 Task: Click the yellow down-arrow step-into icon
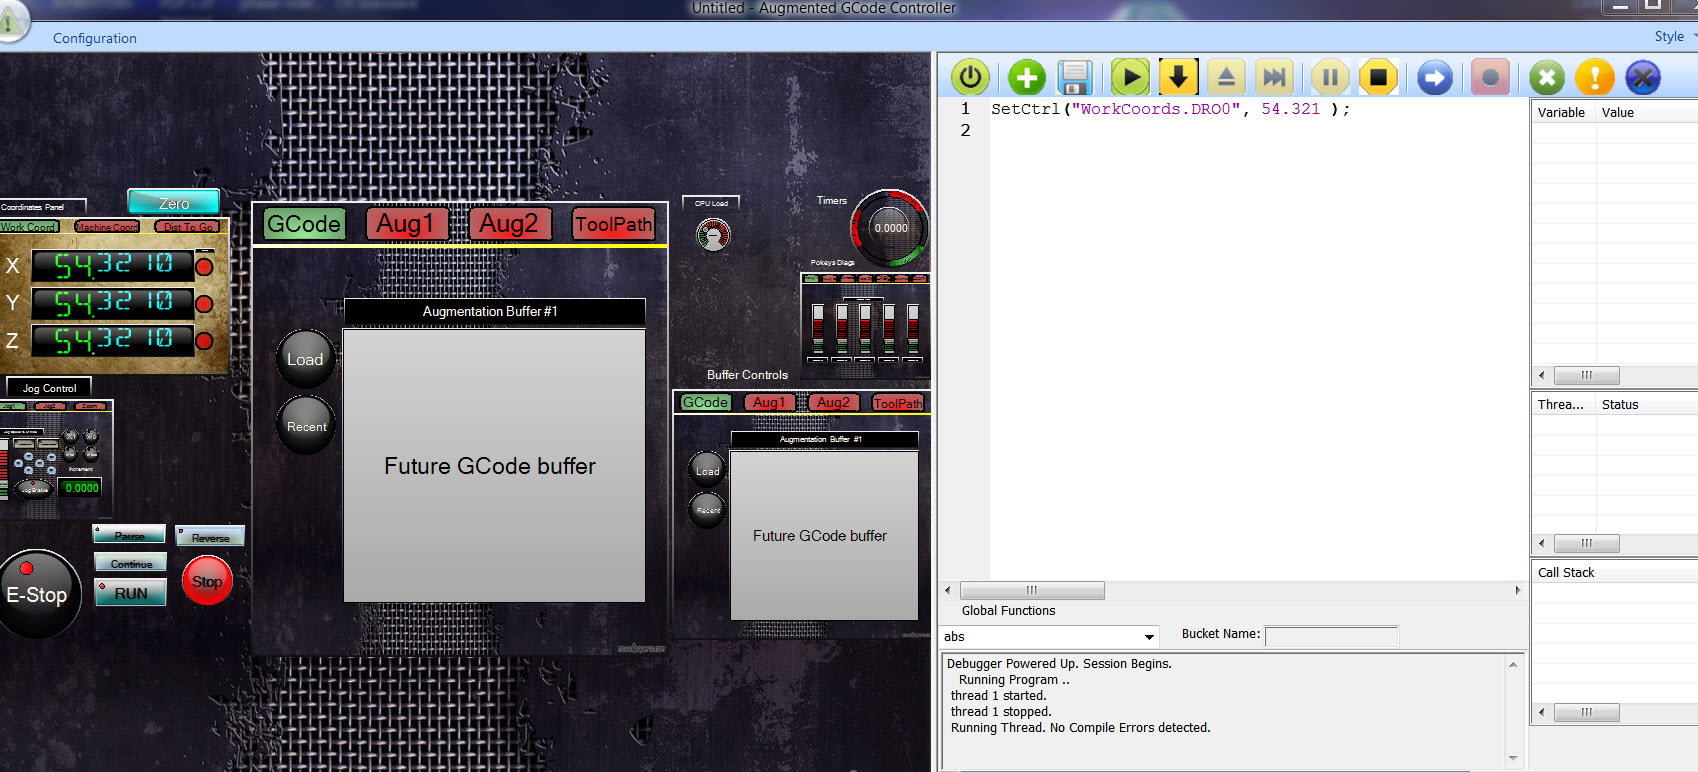1178,77
